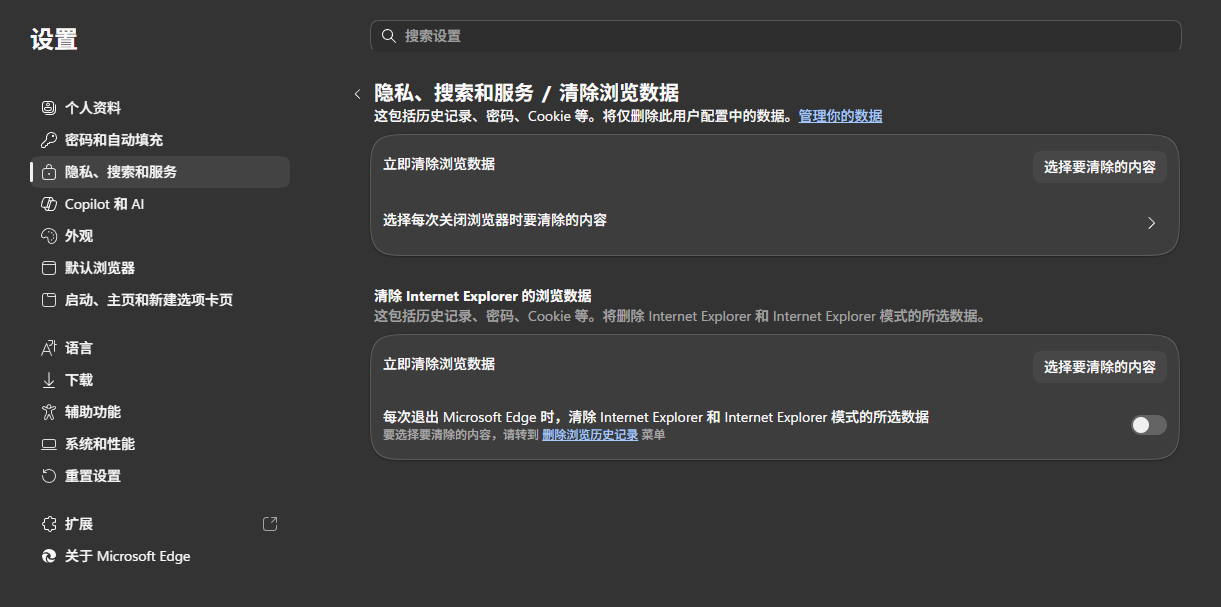Select Copilot 和 AI in the sidebar
Screen dimensions: 1221x607
(x=160, y=204)
